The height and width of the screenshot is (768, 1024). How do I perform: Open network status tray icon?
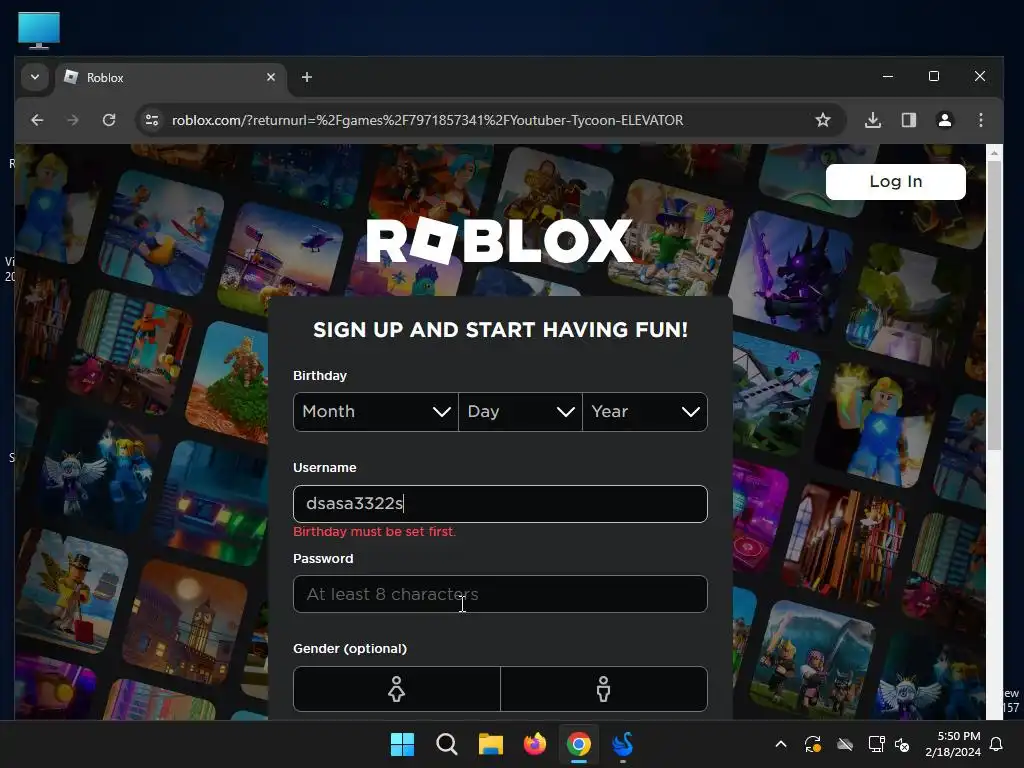[x=876, y=744]
